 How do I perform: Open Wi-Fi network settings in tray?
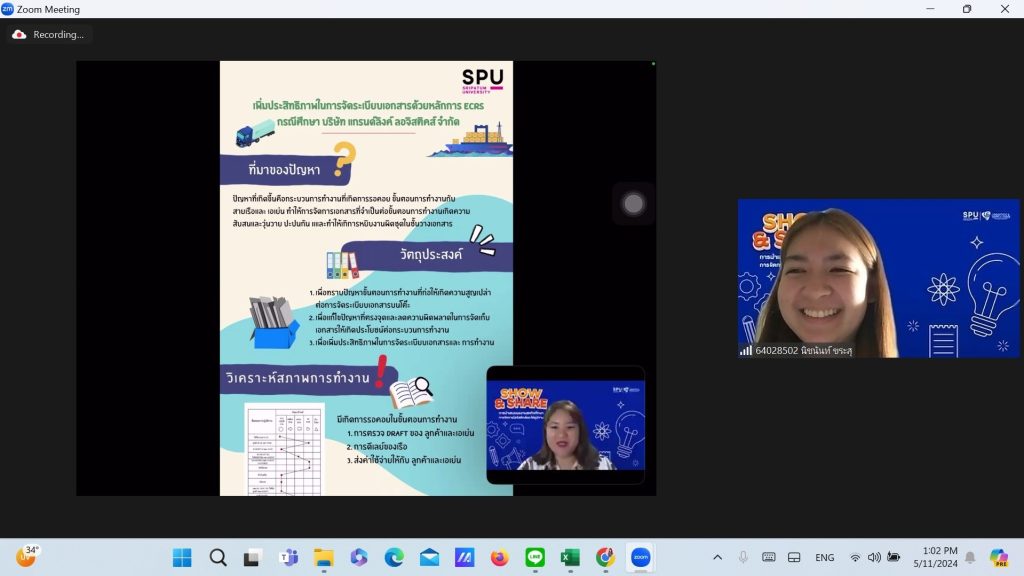(x=855, y=558)
